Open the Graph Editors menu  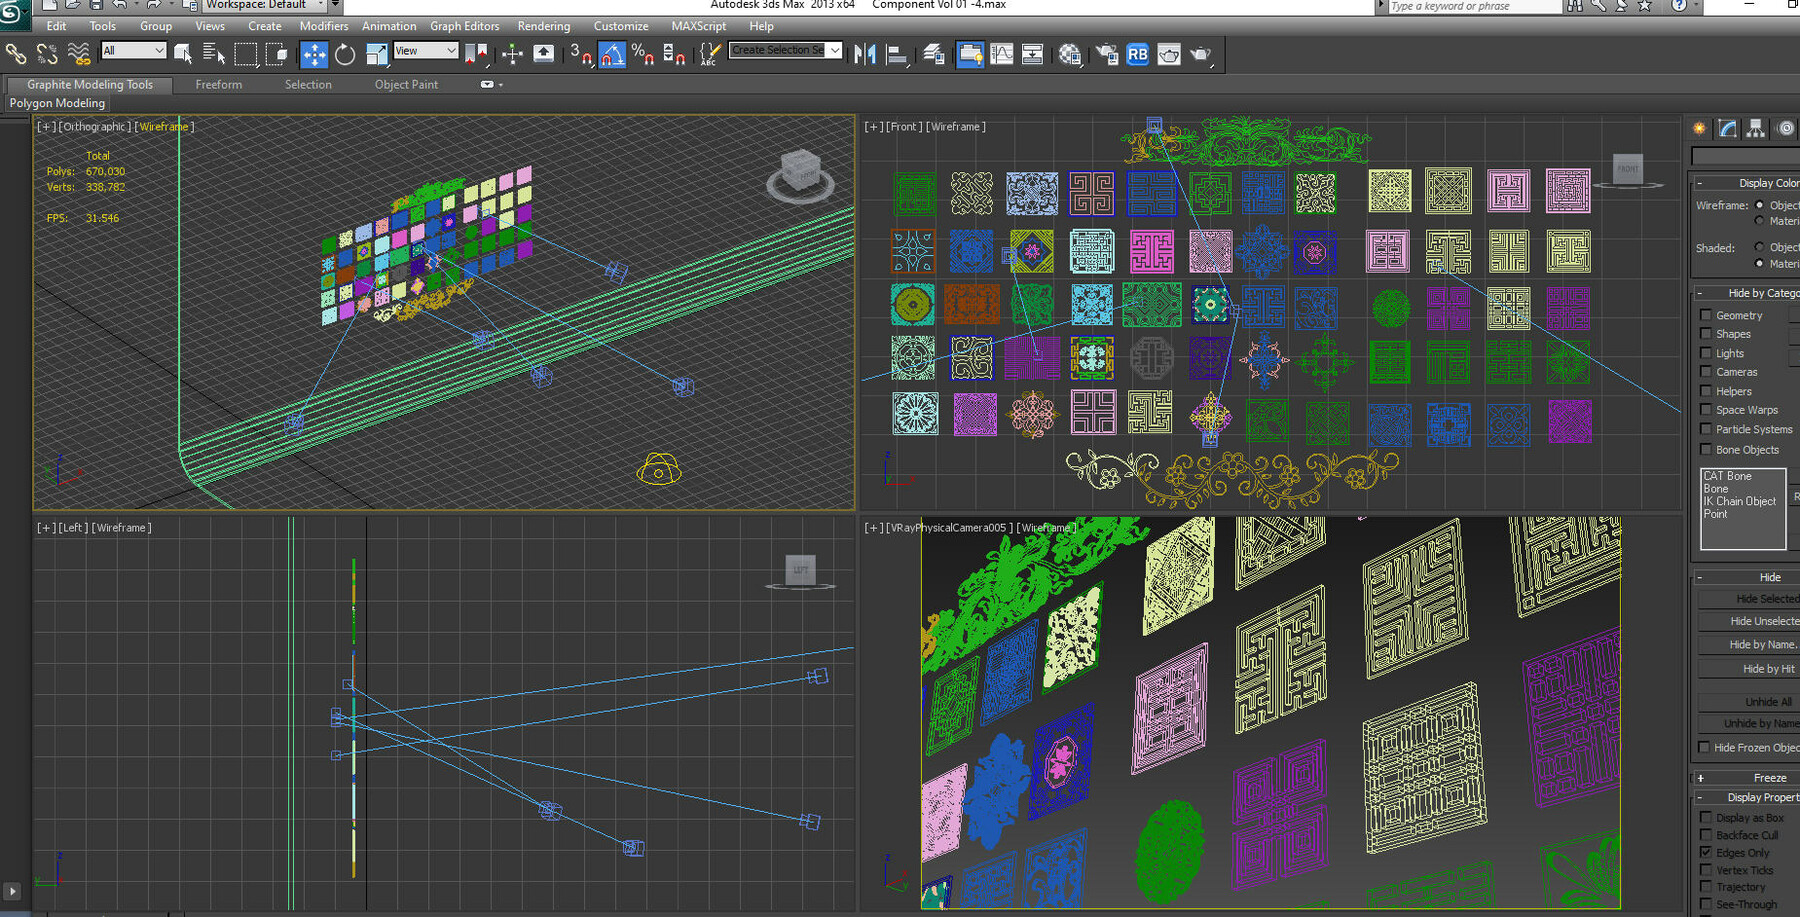(x=465, y=26)
